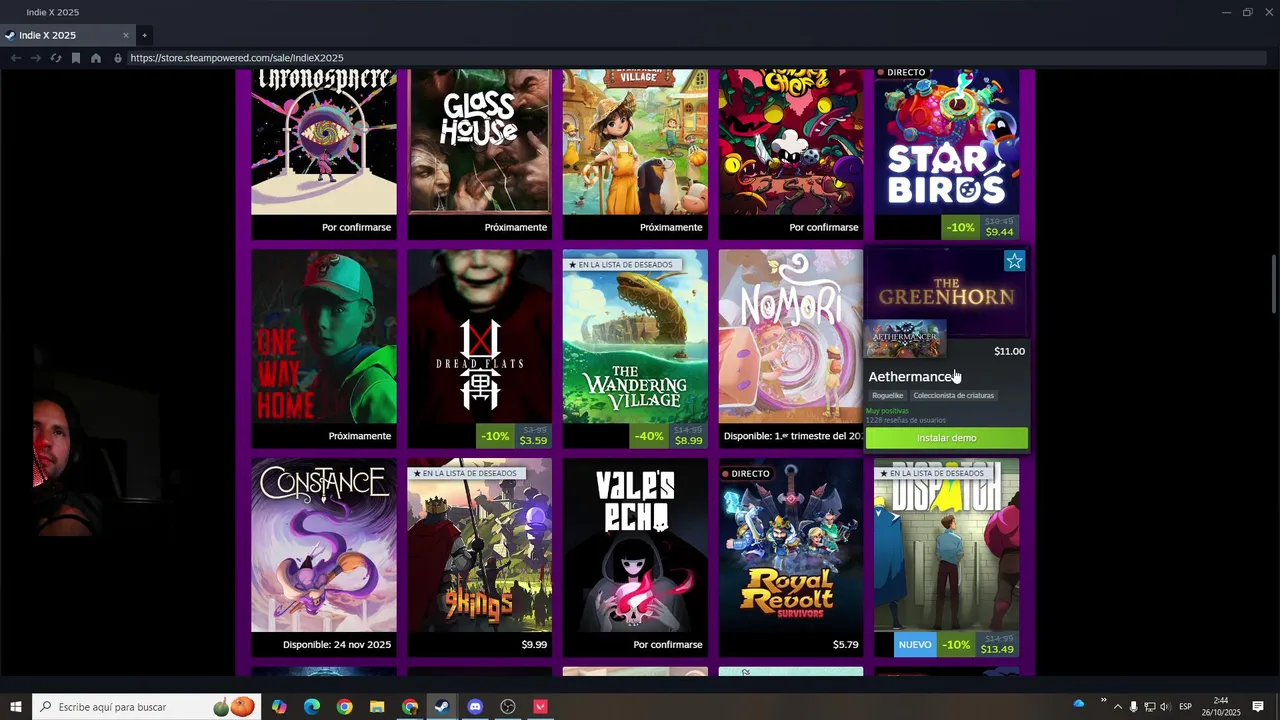
Task: Go forward with the forward arrow
Action: point(36,58)
